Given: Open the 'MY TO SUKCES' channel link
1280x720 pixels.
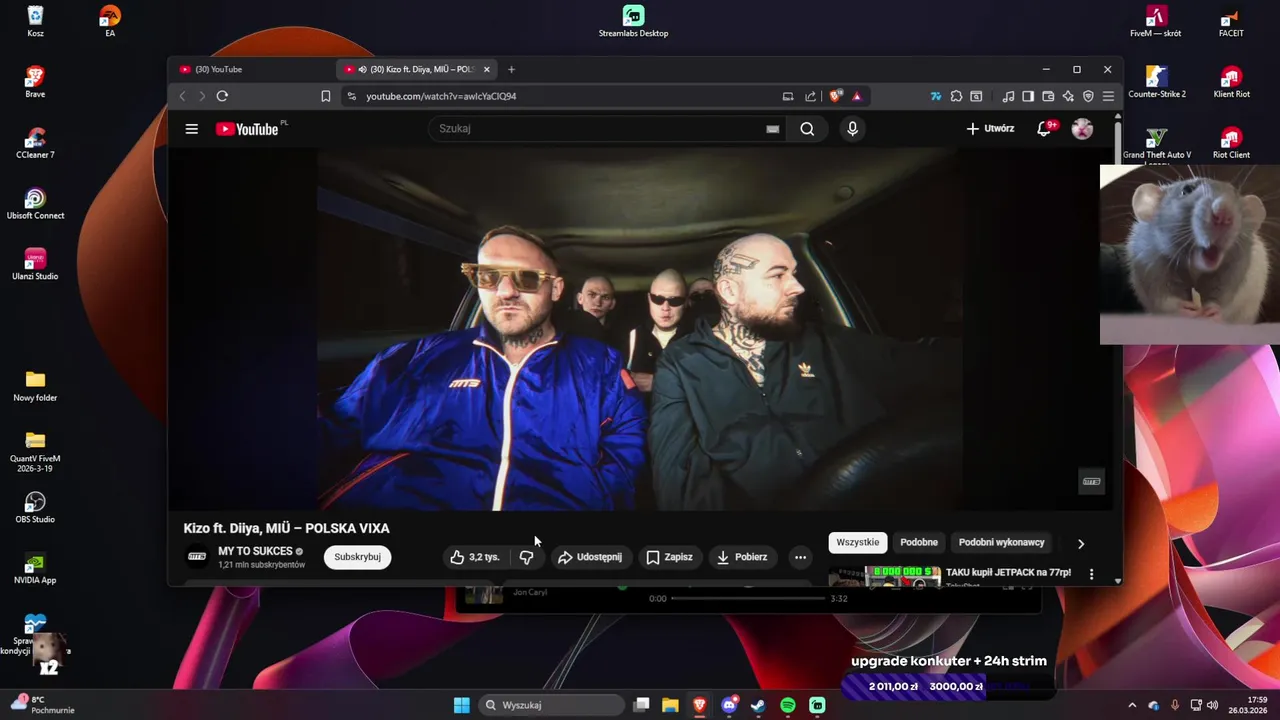Looking at the screenshot, I should [255, 551].
